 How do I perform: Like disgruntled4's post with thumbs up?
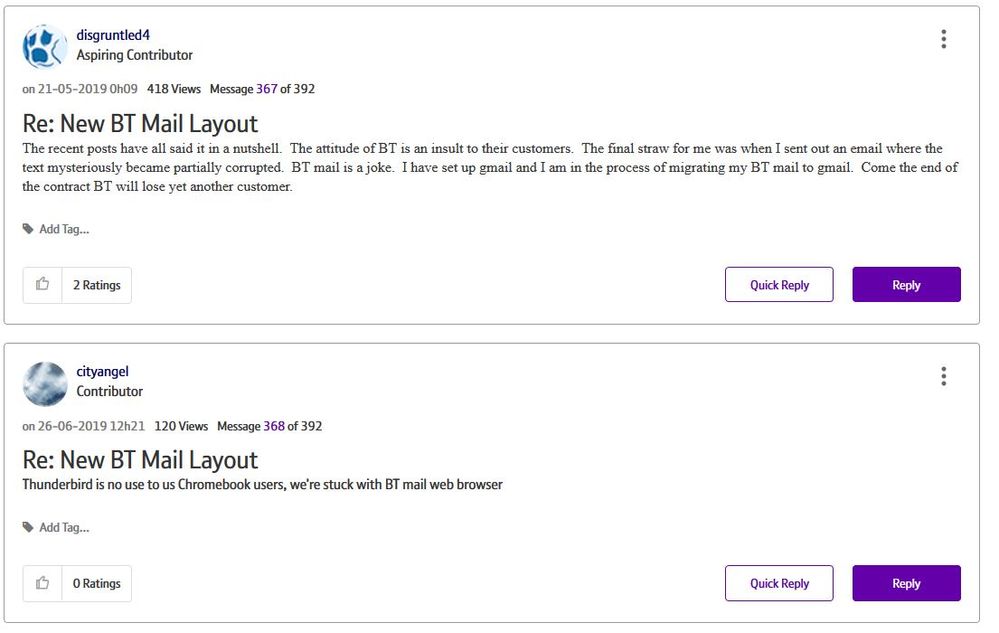(x=43, y=285)
